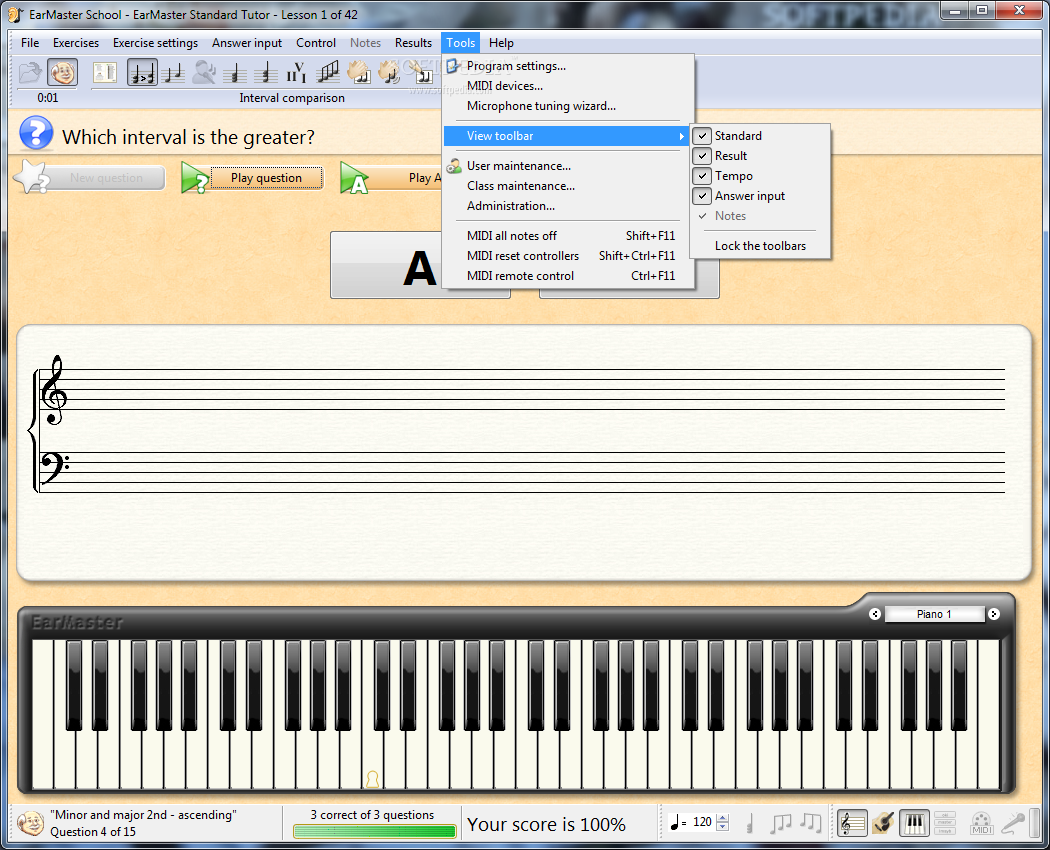
Task: Select the microphone input icon
Action: tap(1012, 823)
